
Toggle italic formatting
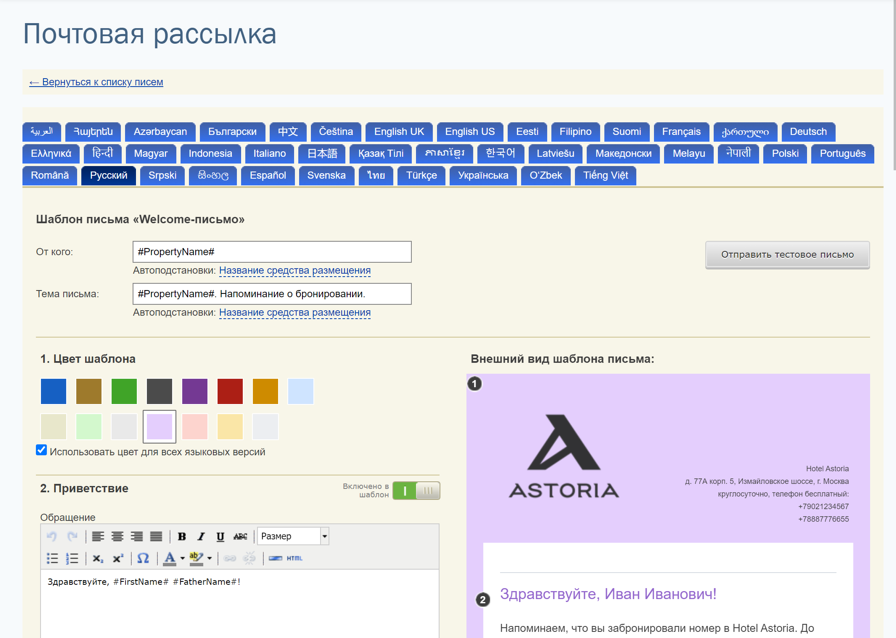201,536
